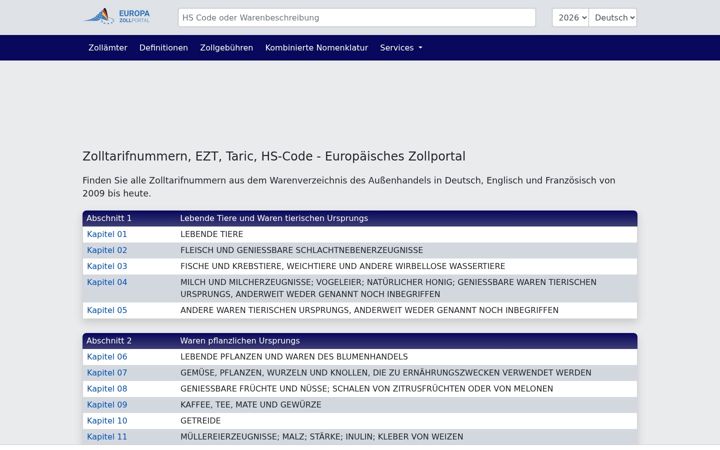Click the Waren pflanzlichen Ursprungs heading
This screenshot has height=450, width=720.
coord(240,341)
